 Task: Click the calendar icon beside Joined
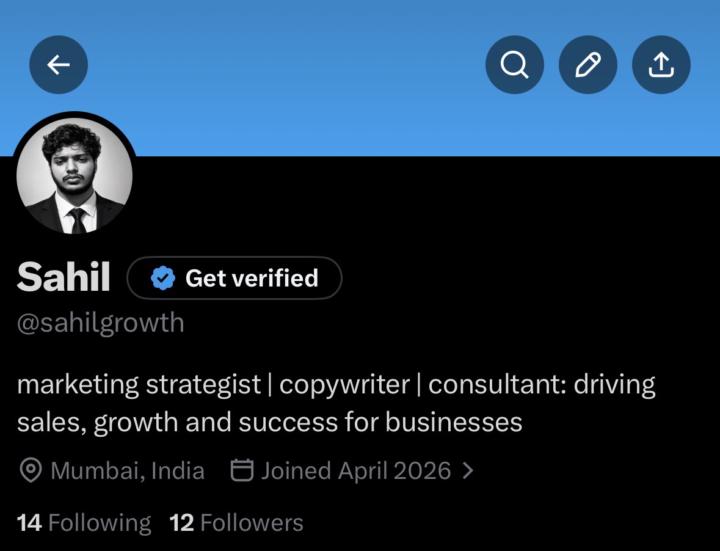242,470
